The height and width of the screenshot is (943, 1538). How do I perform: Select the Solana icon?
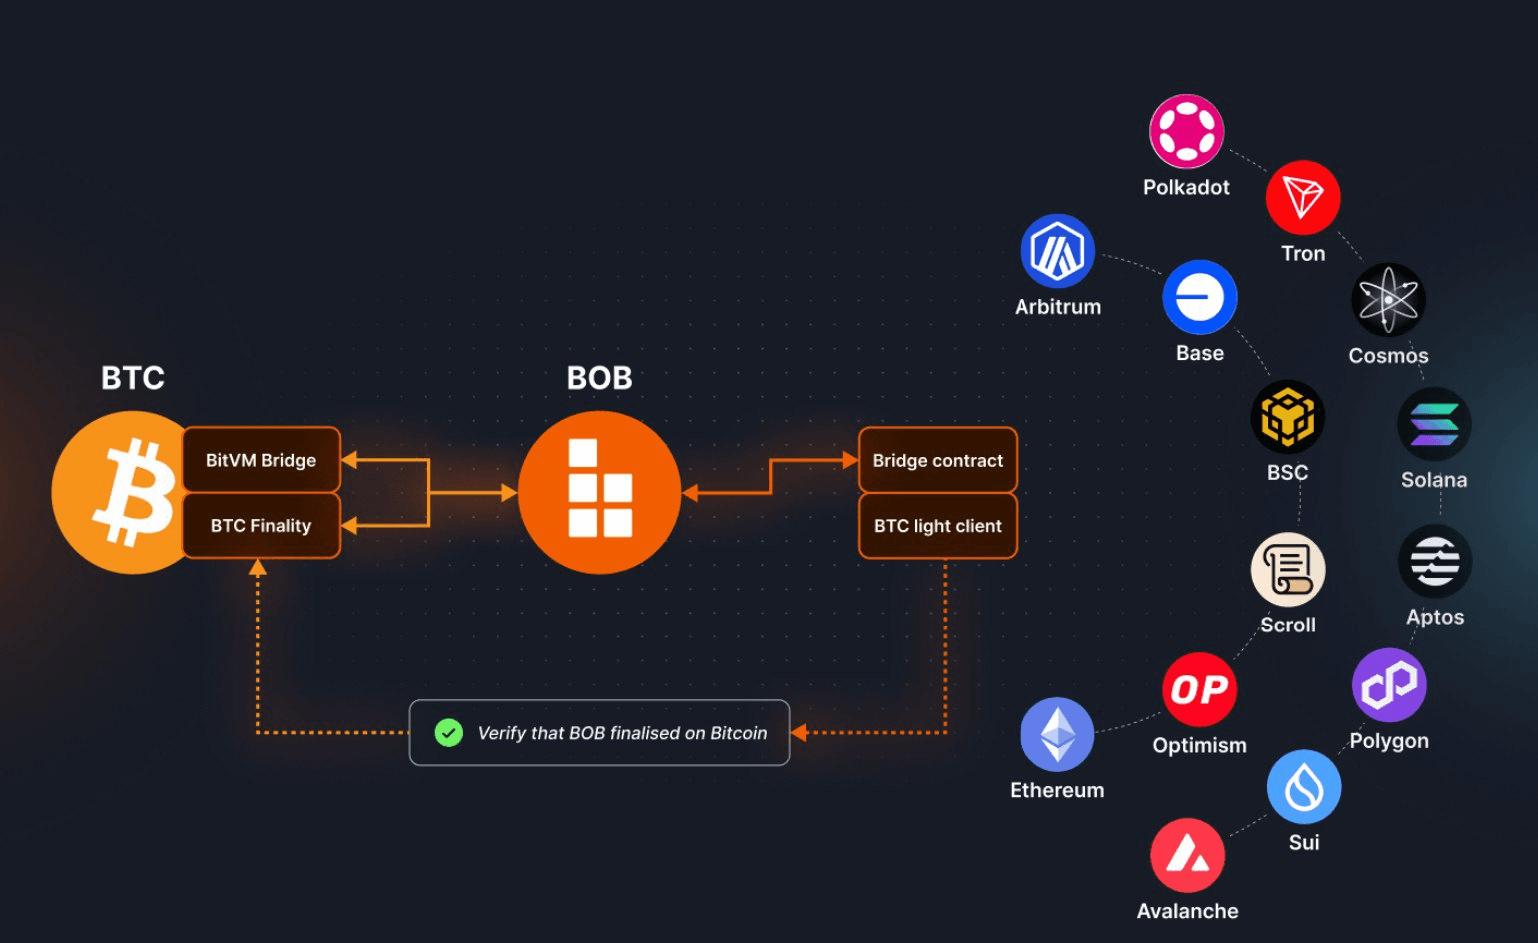coord(1434,424)
